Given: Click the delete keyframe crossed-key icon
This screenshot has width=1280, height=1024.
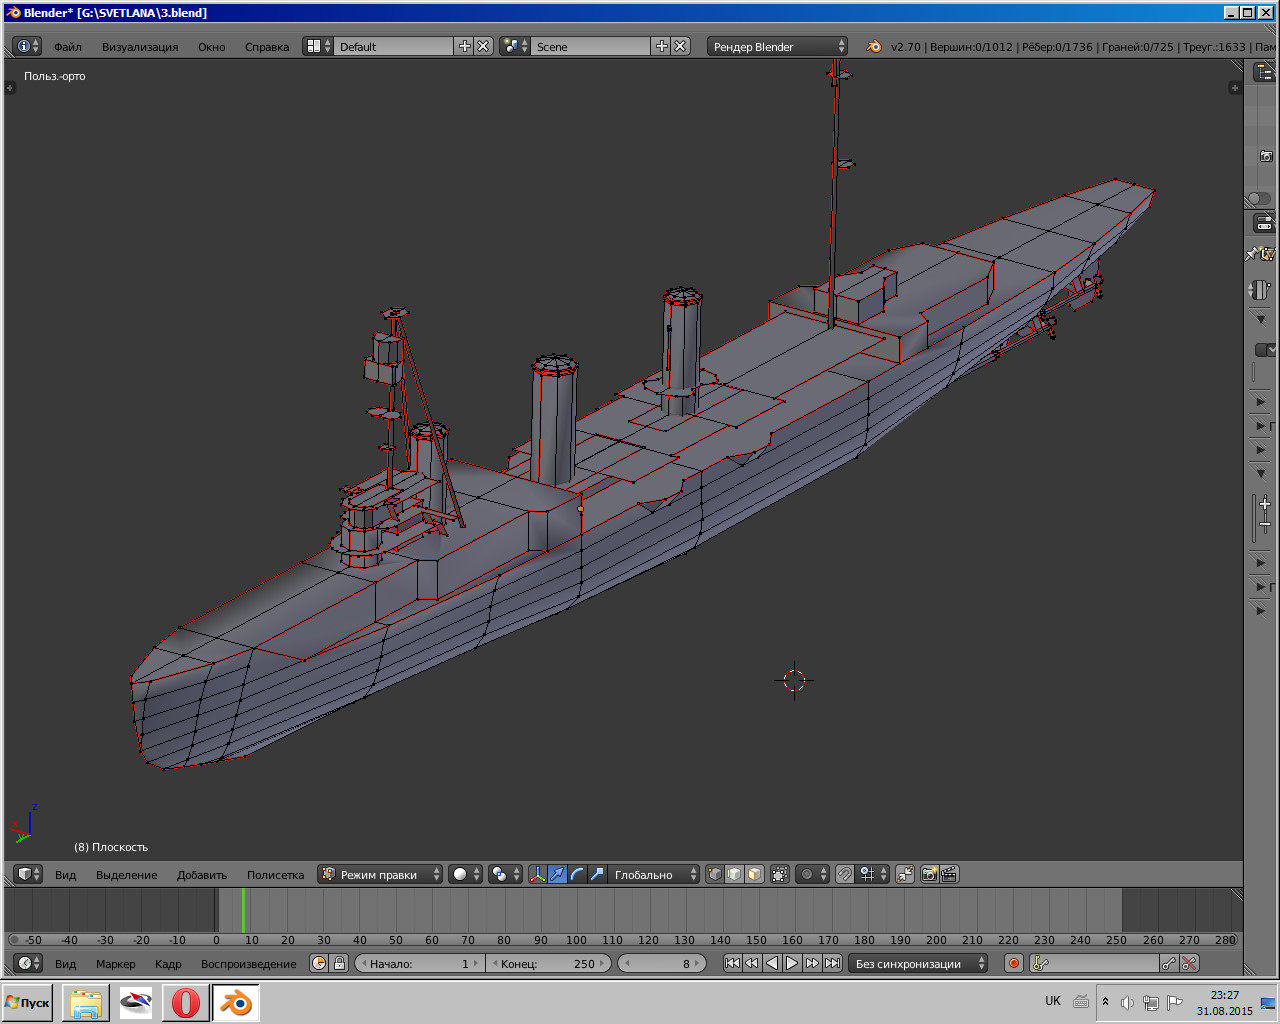Looking at the screenshot, I should click(x=1189, y=963).
